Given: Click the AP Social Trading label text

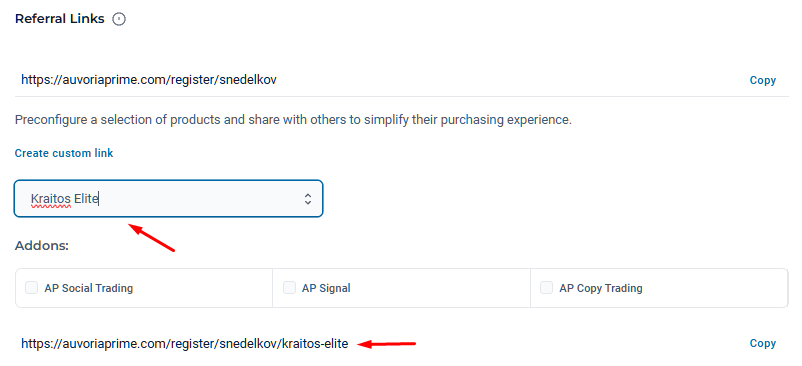Looking at the screenshot, I should 88,288.
